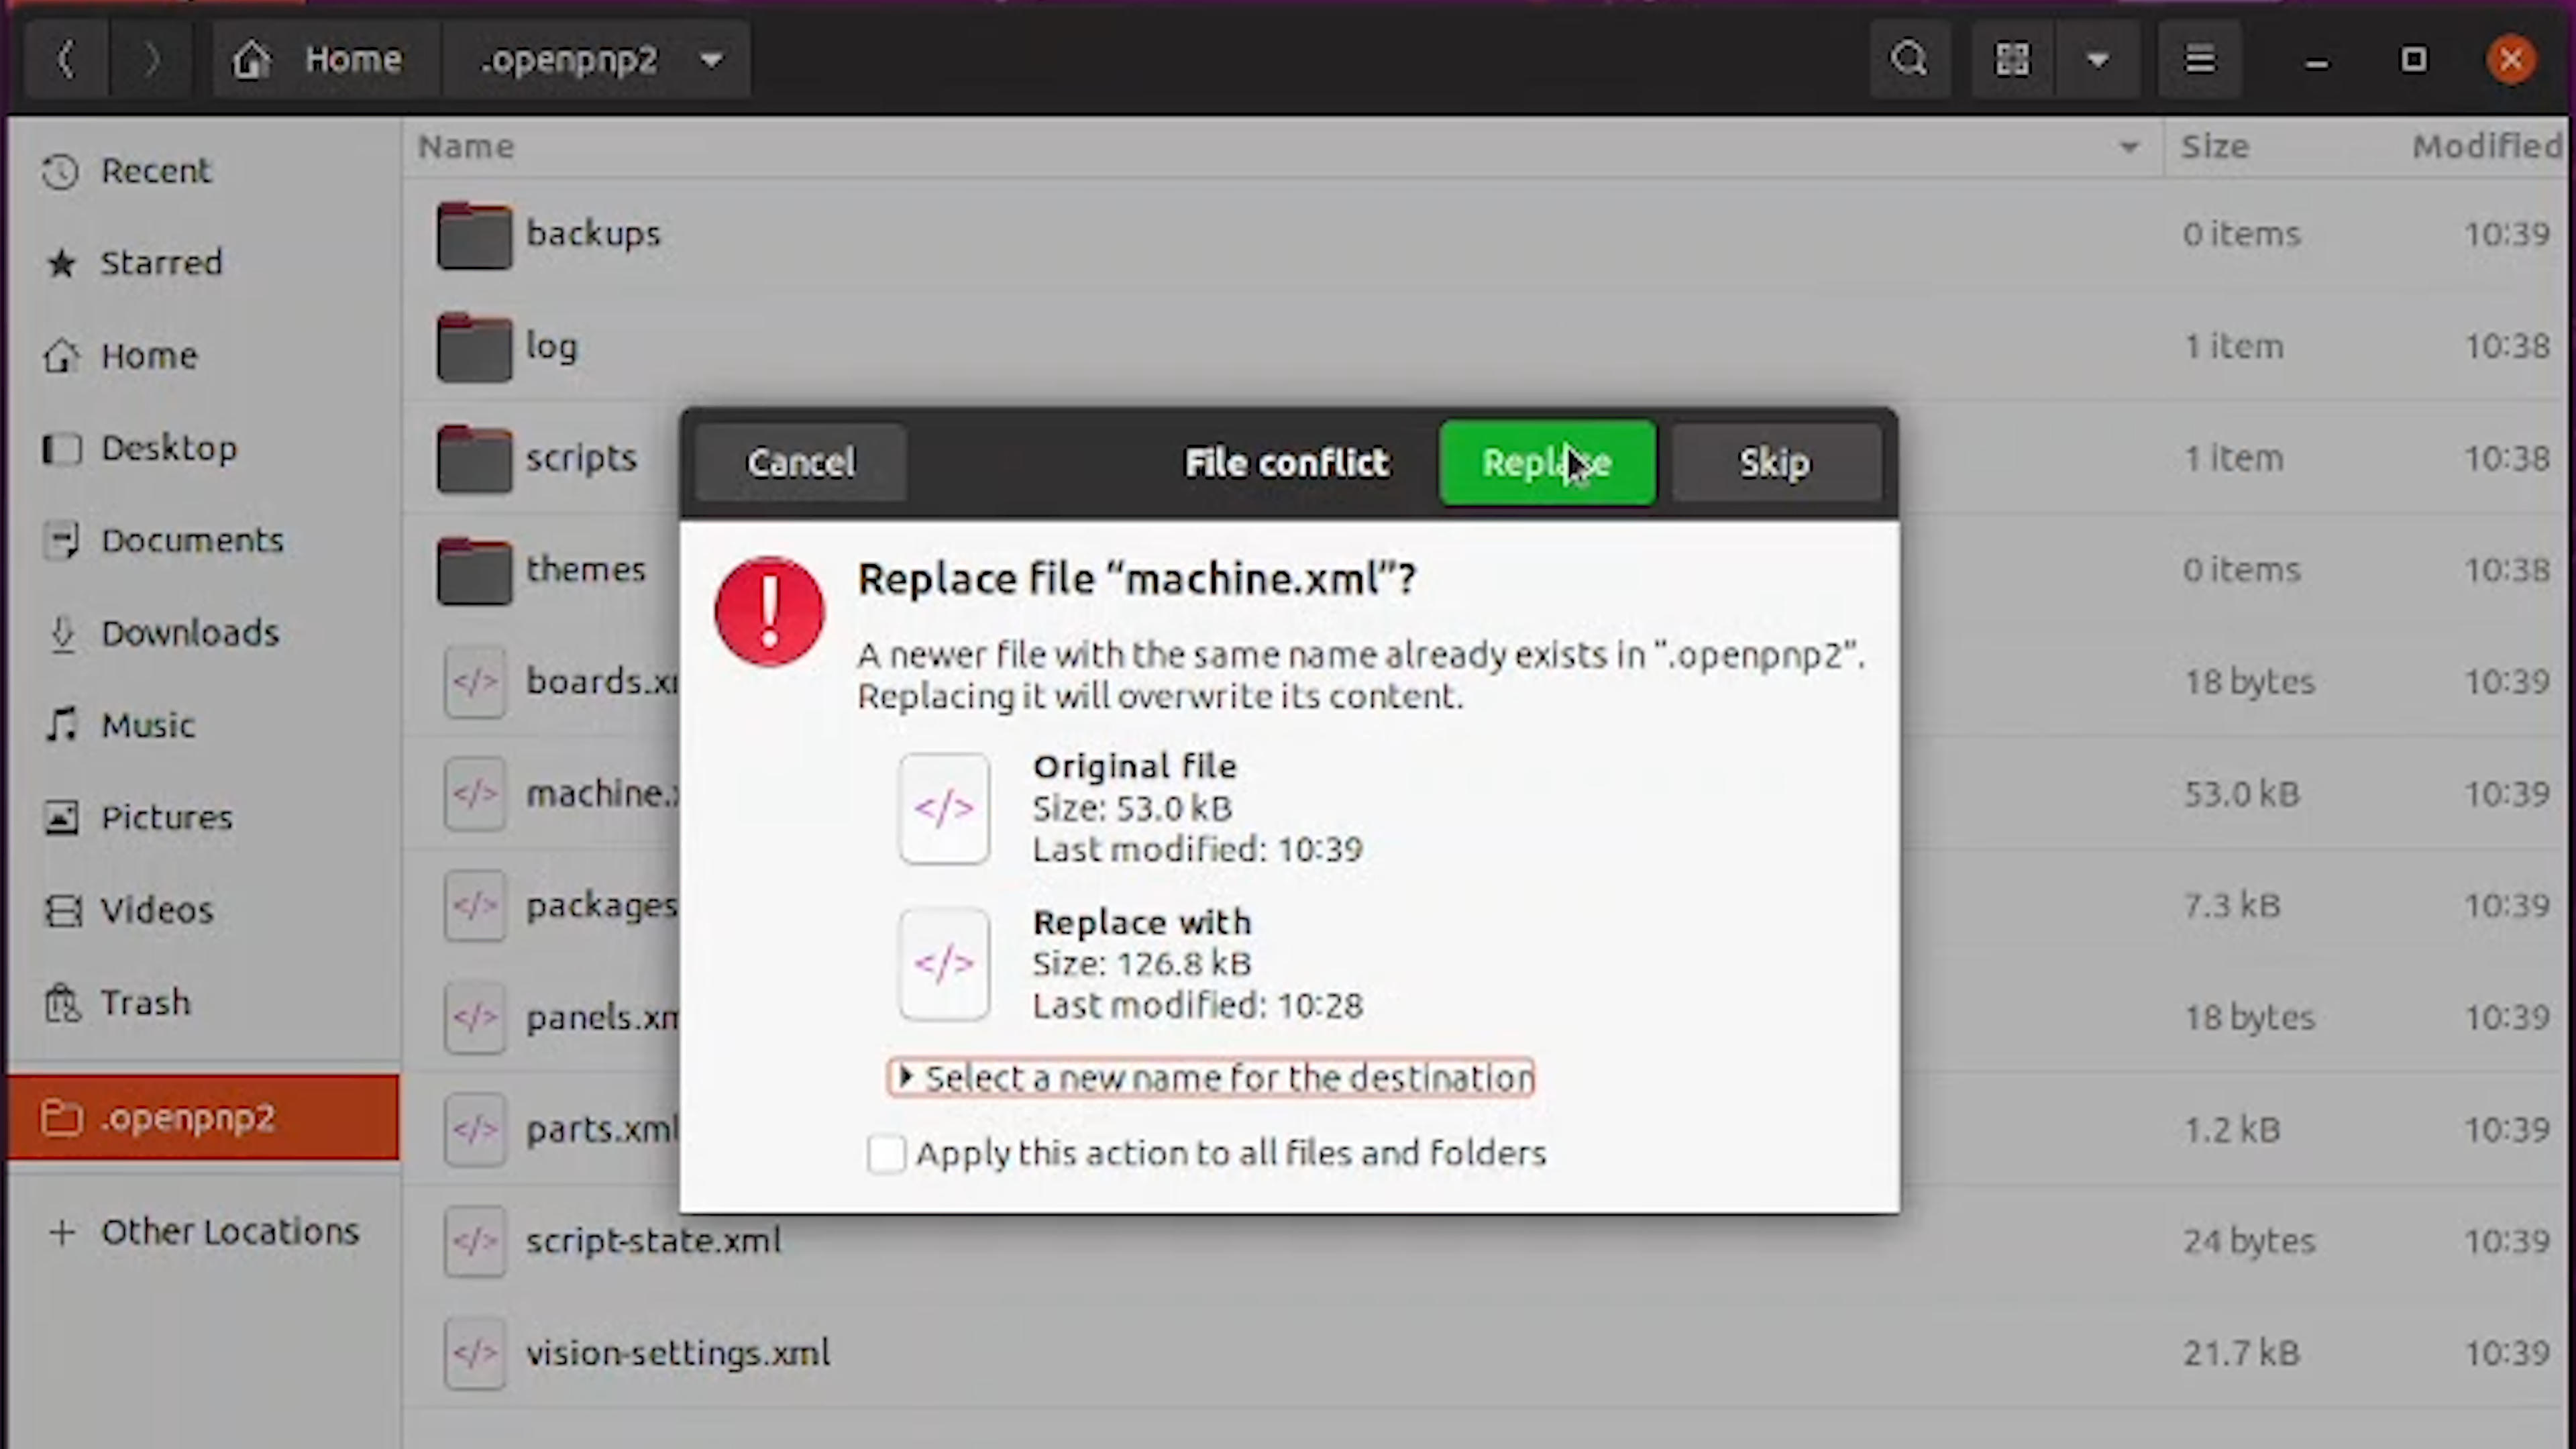Click the Size column header

[x=2215, y=147]
